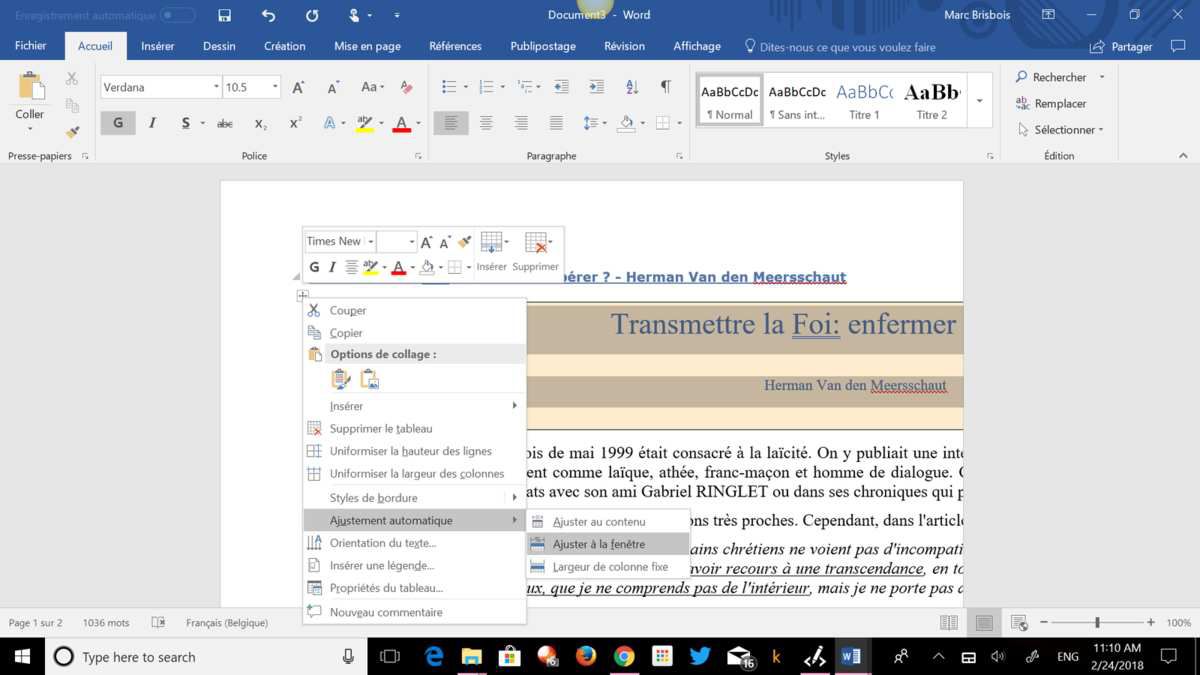Toggle bold (G) in the ribbon

pyautogui.click(x=118, y=123)
